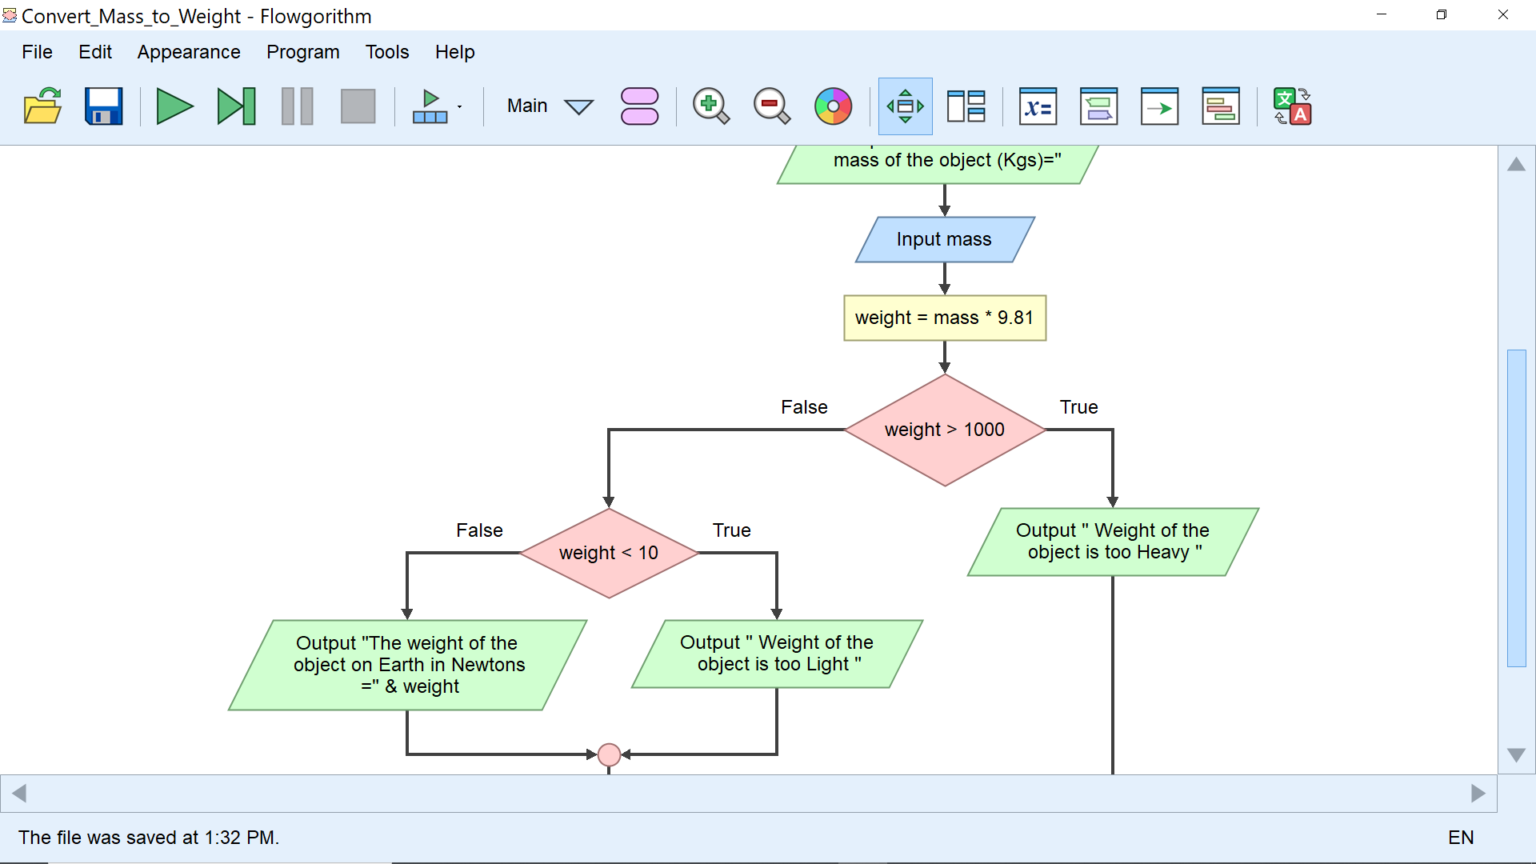Pause program execution

[x=297, y=106]
